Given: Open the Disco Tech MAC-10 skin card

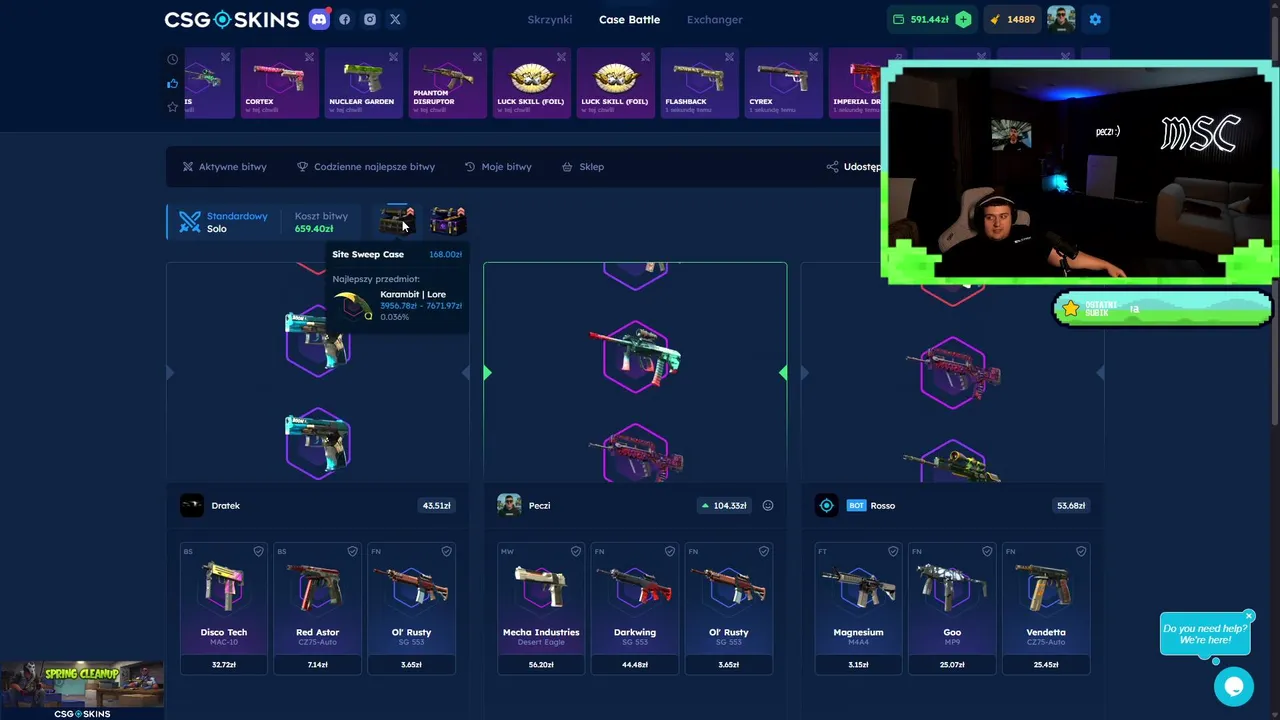Looking at the screenshot, I should point(223,608).
